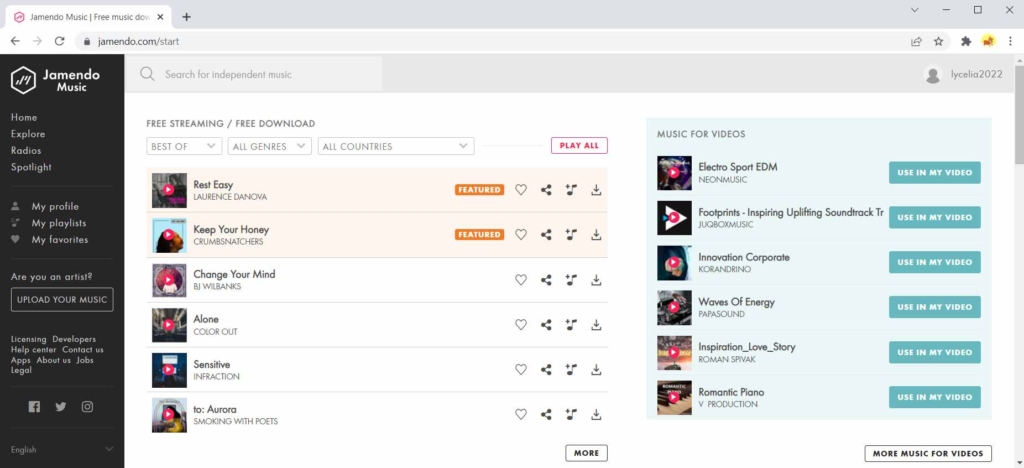
Task: Use Electro Sport EDM in my video
Action: [935, 173]
